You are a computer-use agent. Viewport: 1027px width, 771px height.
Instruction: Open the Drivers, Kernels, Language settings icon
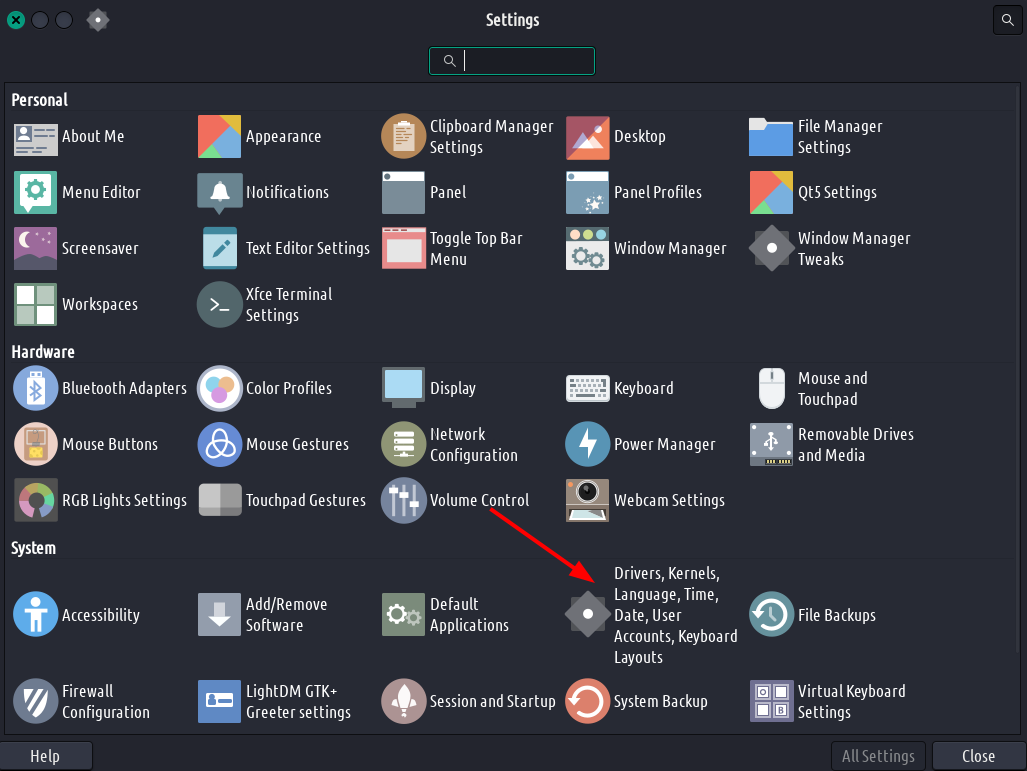point(588,615)
